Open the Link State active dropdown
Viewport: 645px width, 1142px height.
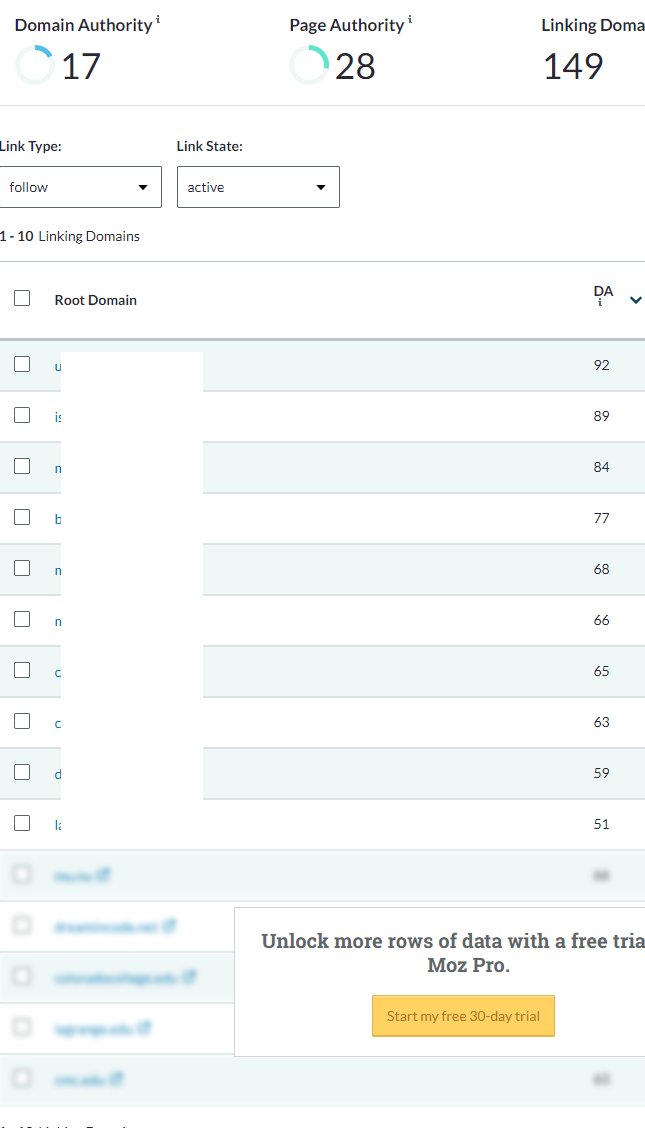click(x=258, y=187)
